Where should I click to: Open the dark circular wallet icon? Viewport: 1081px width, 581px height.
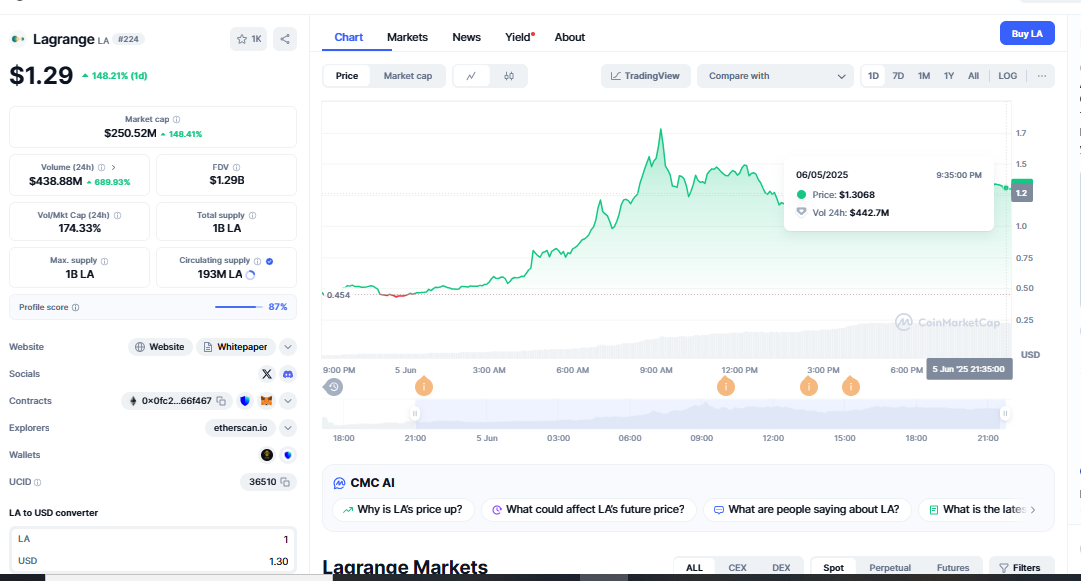tap(267, 455)
